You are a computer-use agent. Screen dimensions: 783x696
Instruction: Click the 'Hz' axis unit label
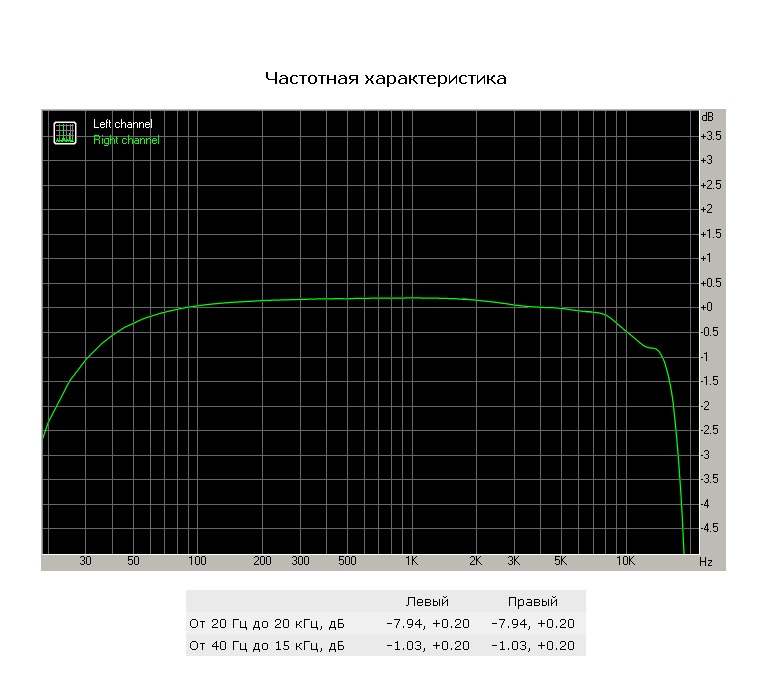point(706,562)
